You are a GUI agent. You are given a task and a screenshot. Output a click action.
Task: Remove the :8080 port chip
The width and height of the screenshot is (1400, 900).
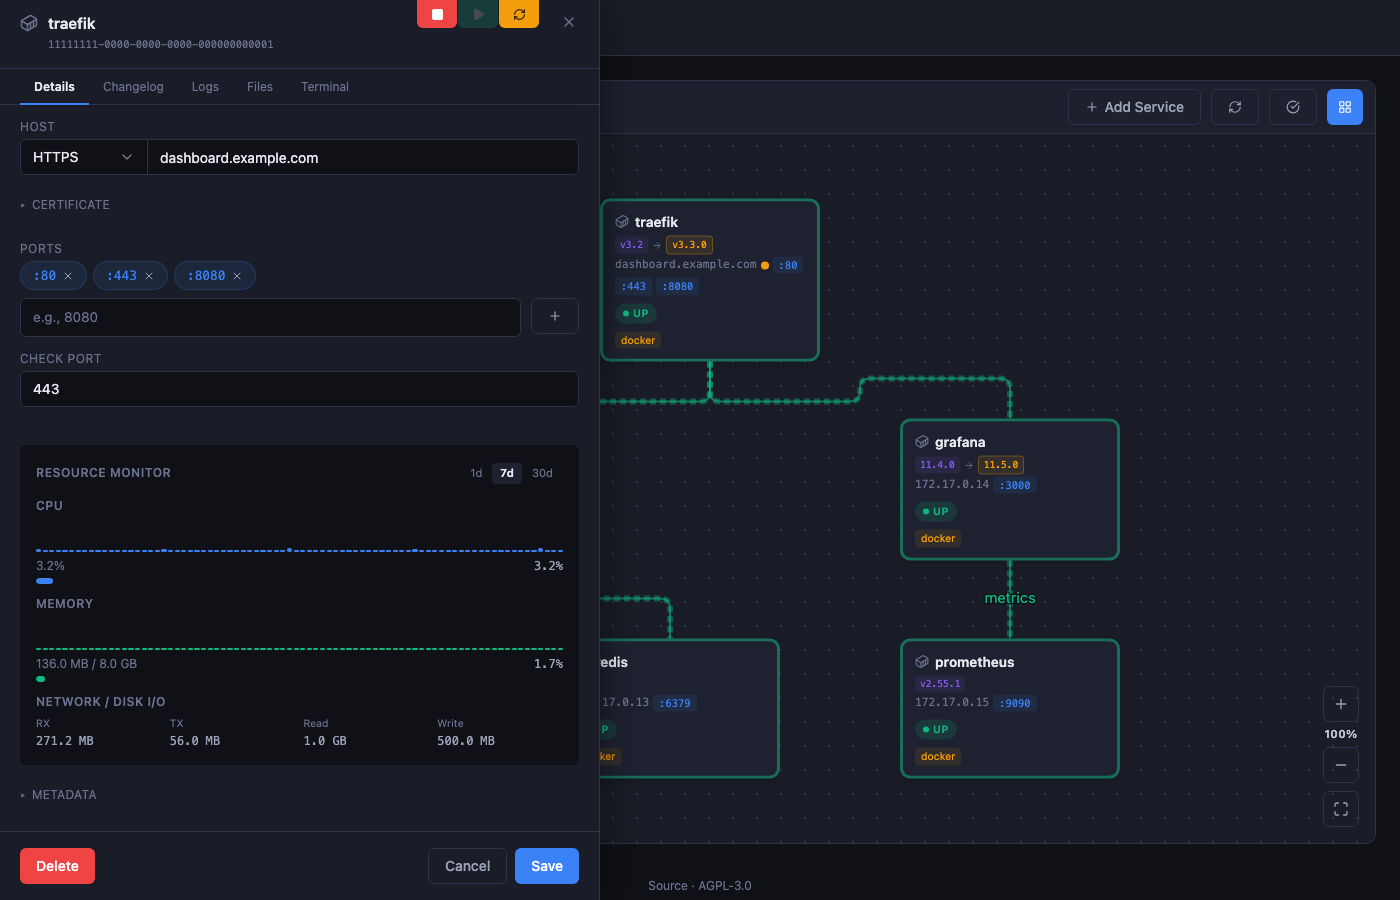pyautogui.click(x=237, y=276)
